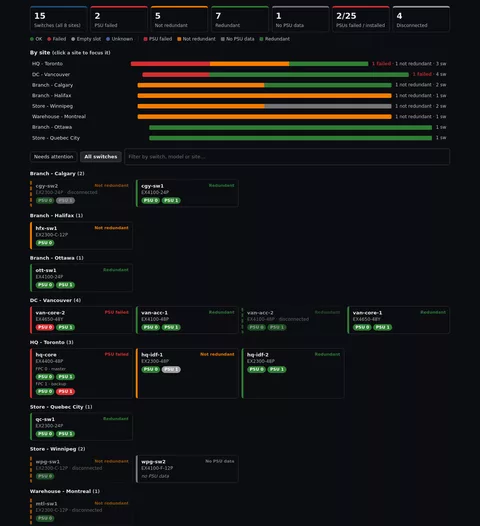Click PSU 0 badge on van-acc-2

pos(256,327)
